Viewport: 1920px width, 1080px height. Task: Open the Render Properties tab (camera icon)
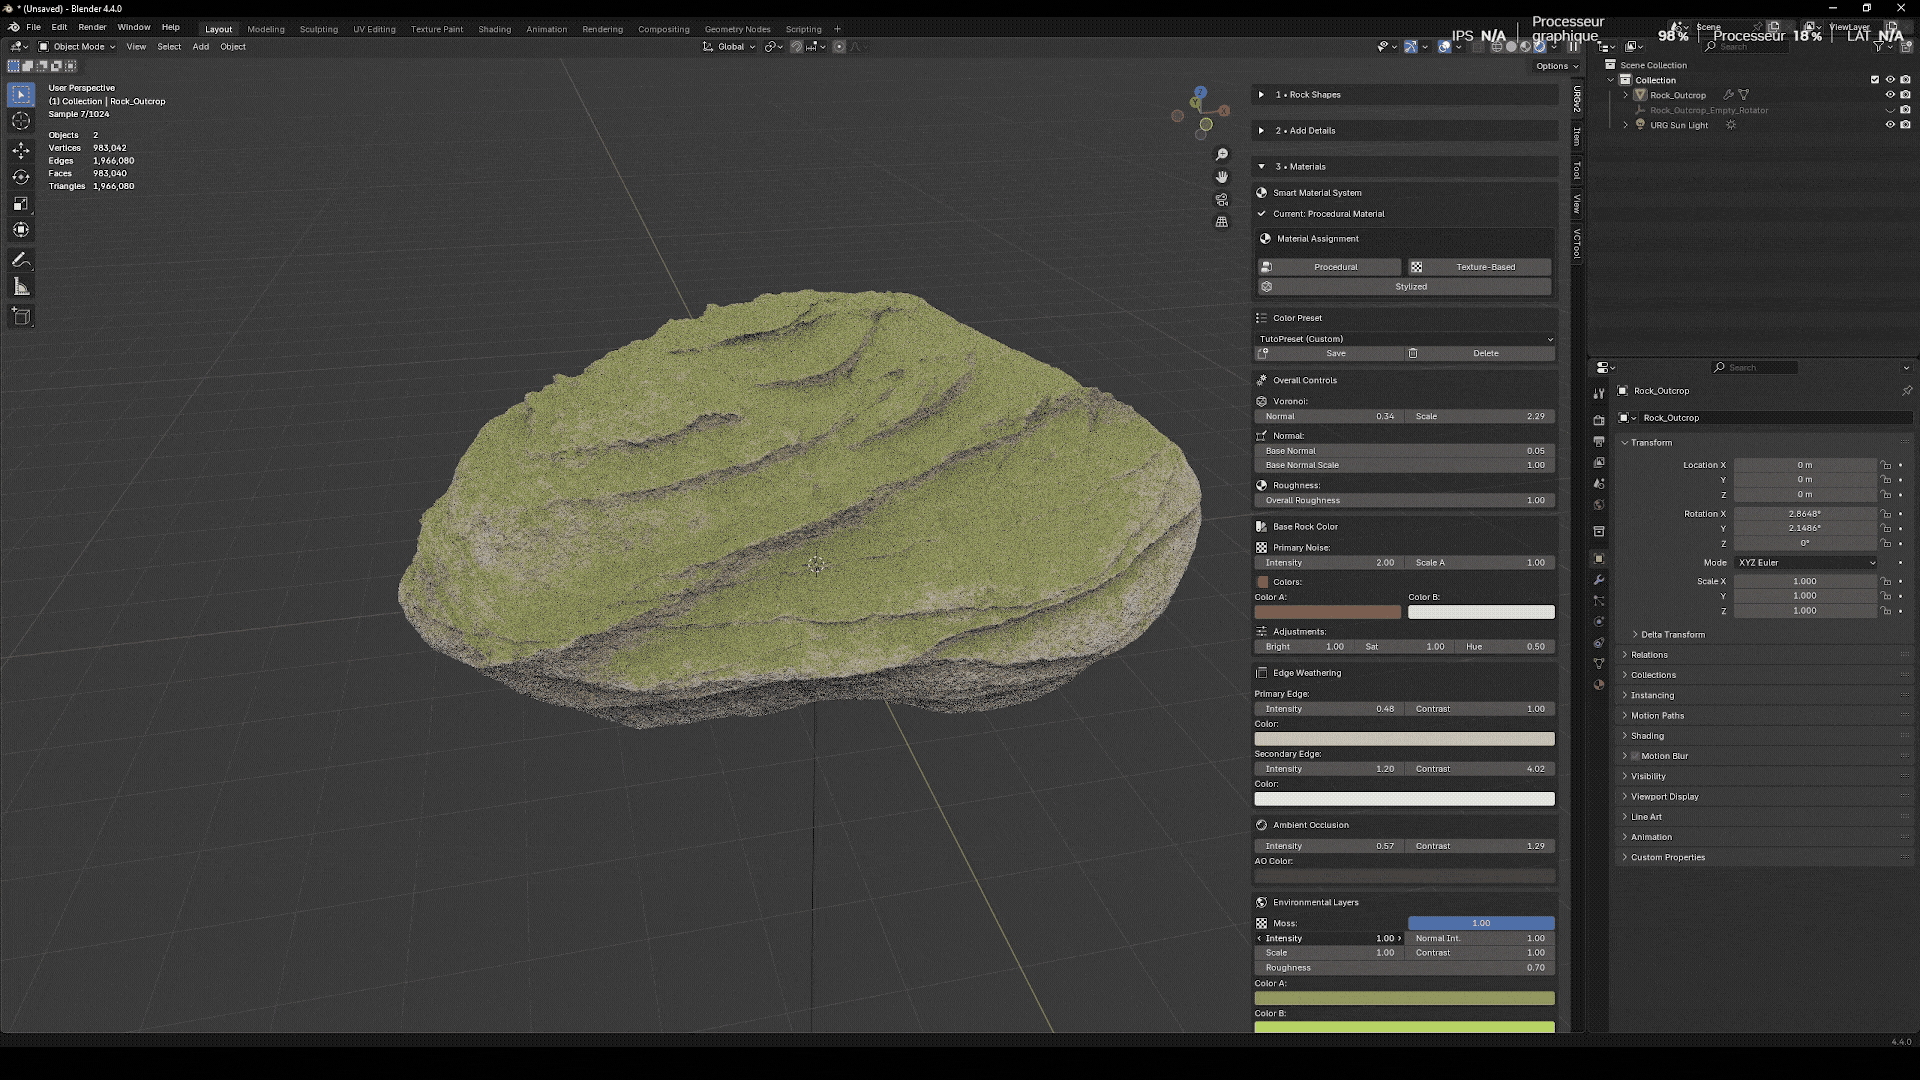(1598, 420)
